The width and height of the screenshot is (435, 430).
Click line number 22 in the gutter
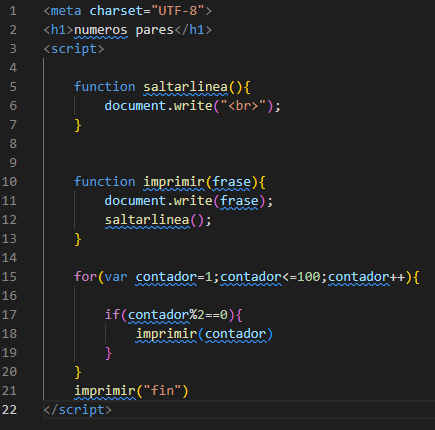point(9,410)
